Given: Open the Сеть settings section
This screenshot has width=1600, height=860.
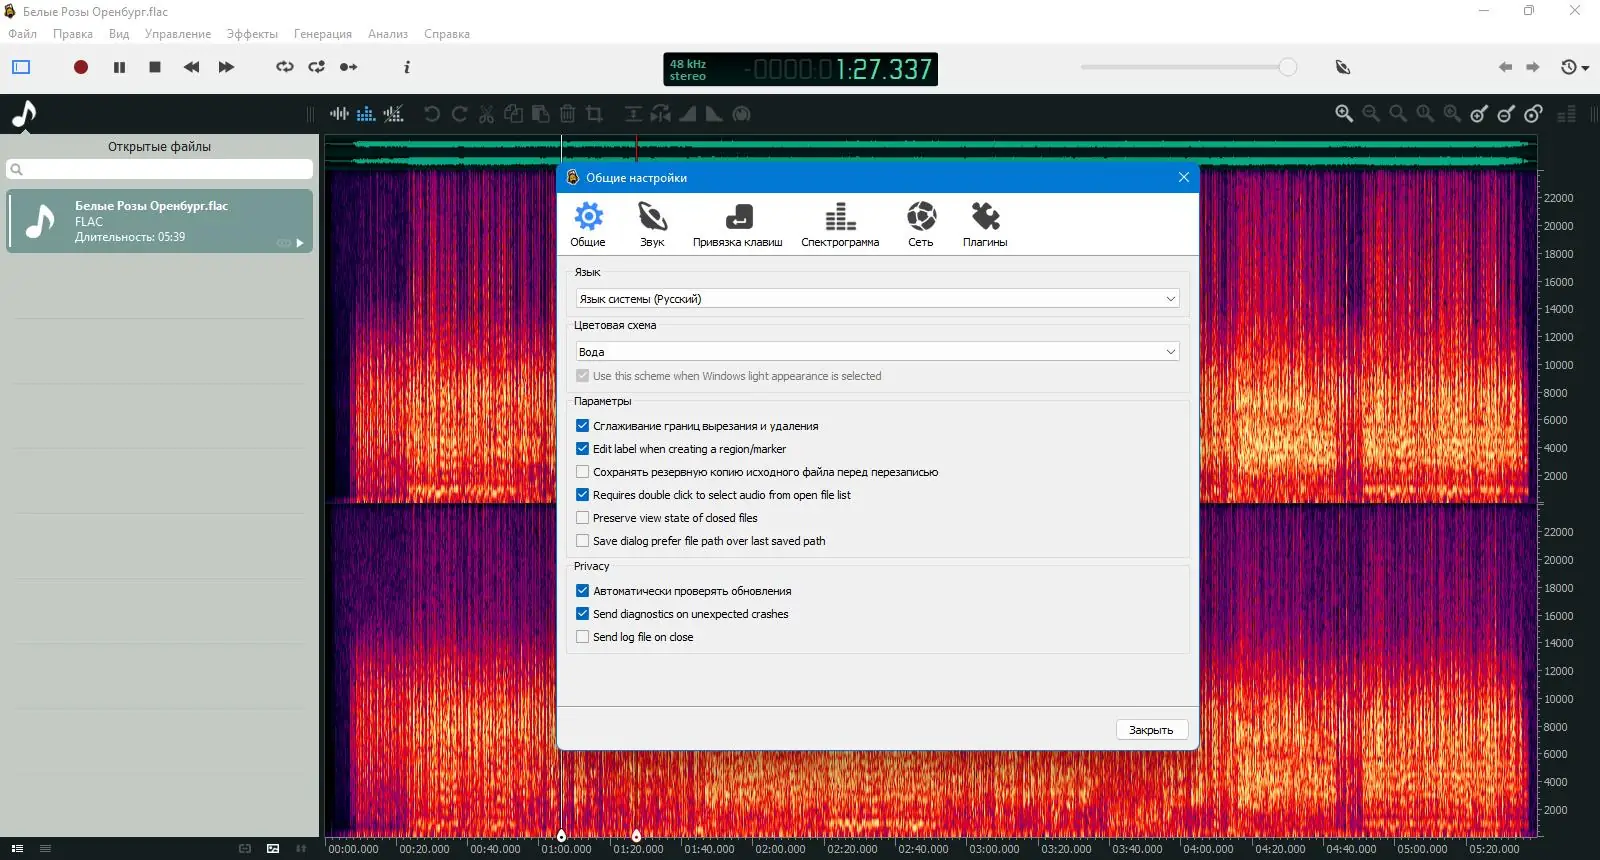Looking at the screenshot, I should pos(921,224).
